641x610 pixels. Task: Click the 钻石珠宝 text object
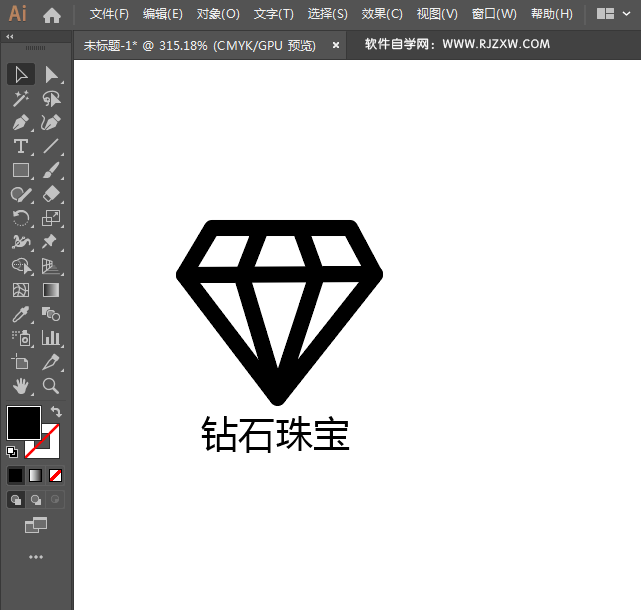tap(275, 435)
